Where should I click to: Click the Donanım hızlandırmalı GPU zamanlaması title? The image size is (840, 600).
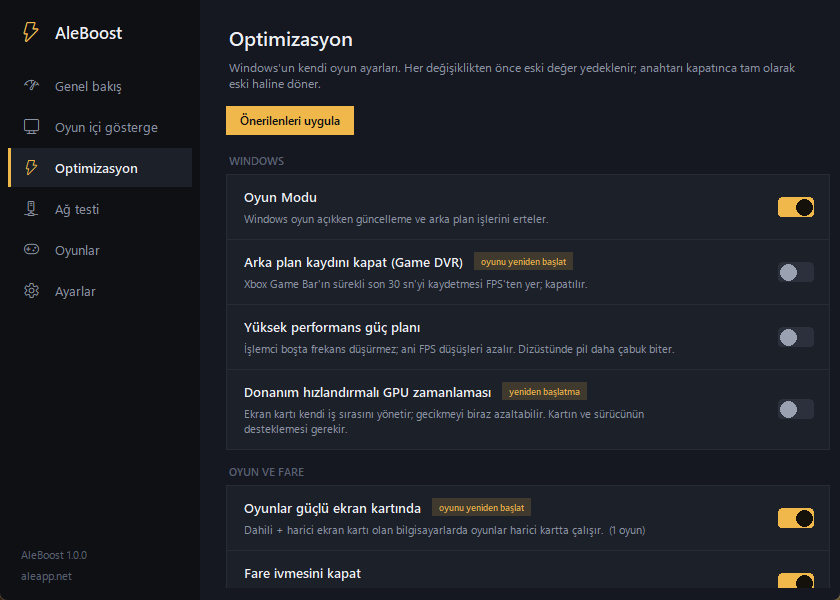[368, 393]
